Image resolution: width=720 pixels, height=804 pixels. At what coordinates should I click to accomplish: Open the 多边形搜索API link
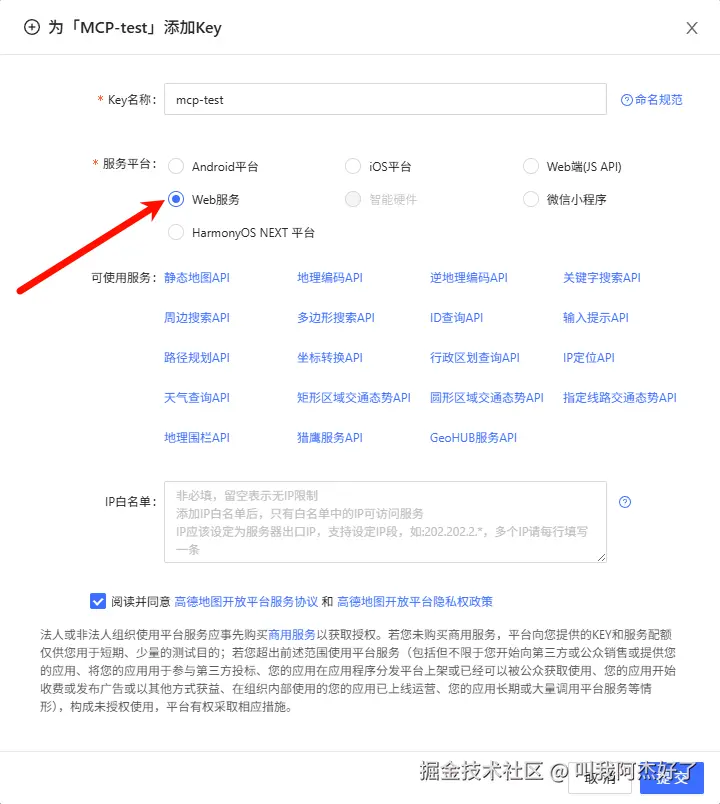(x=336, y=318)
